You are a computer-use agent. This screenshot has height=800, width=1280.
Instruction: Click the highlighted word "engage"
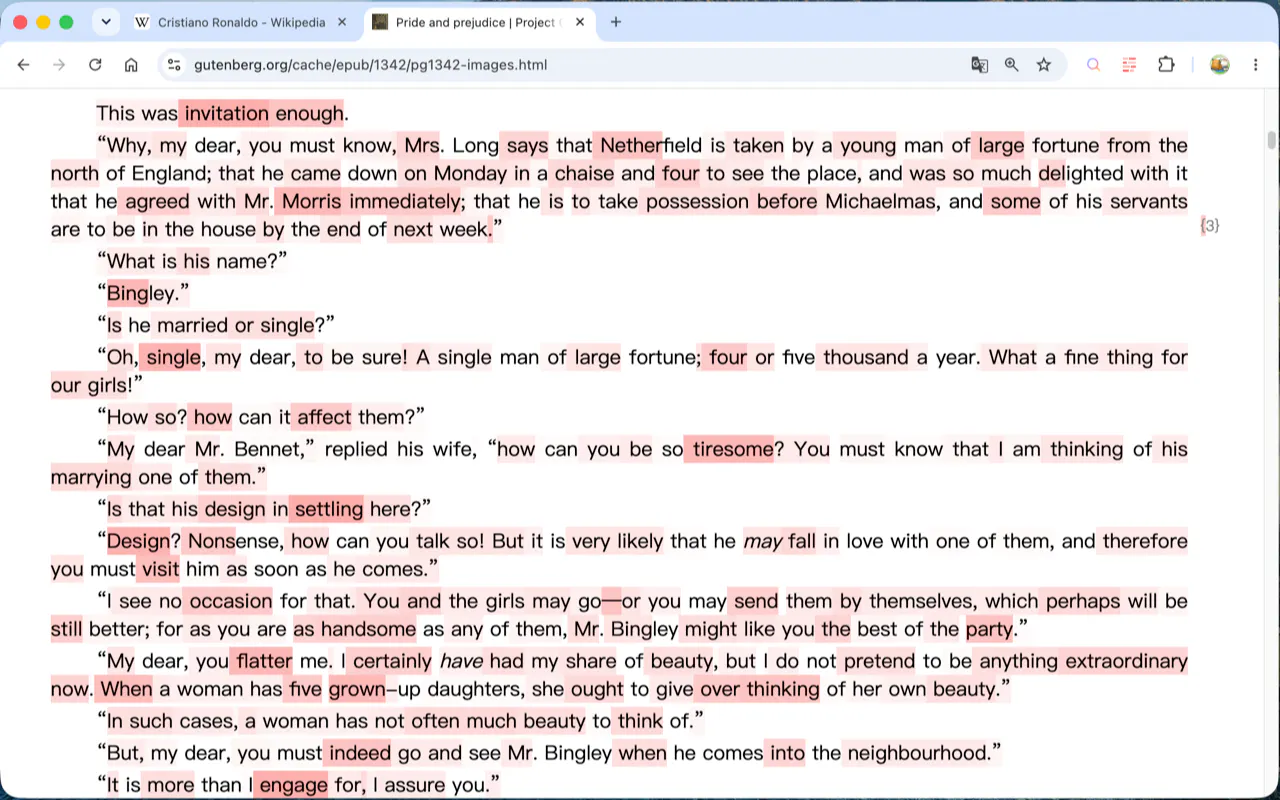293,785
